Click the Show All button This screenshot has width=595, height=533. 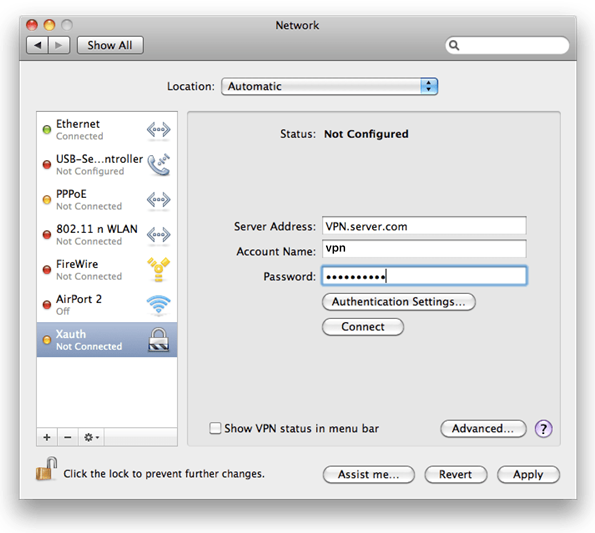pyautogui.click(x=110, y=45)
